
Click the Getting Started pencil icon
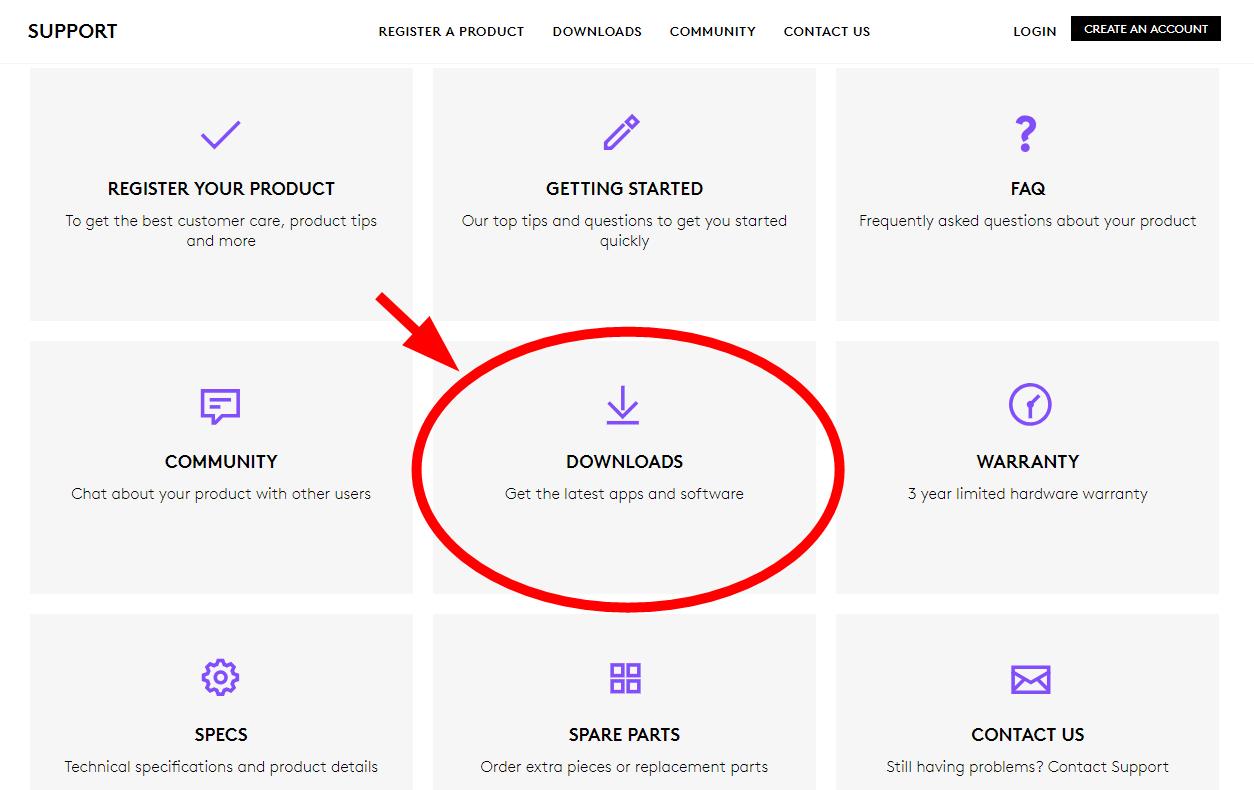pyautogui.click(x=622, y=133)
